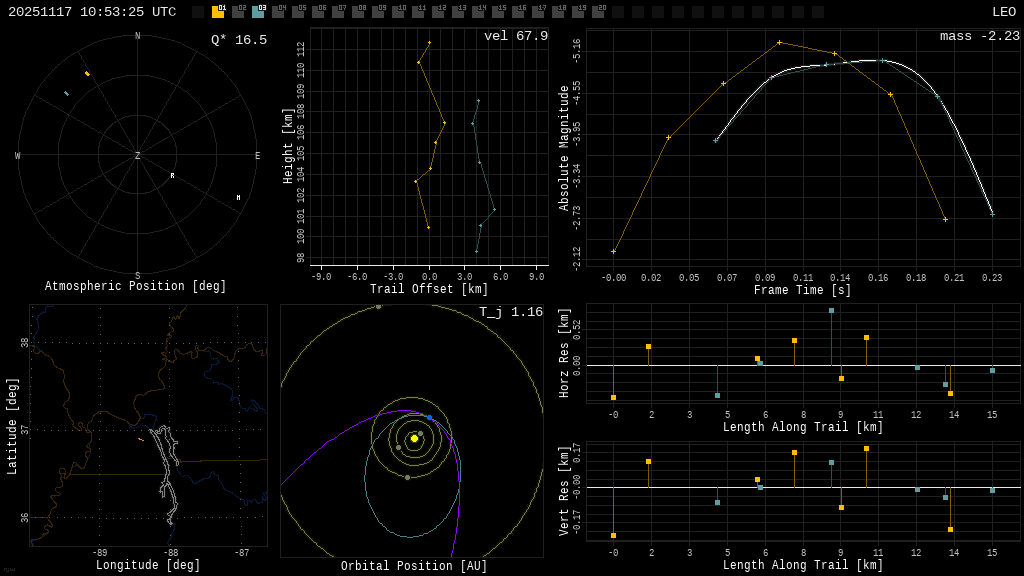The height and width of the screenshot is (576, 1024).
Task: Click the orange station 01 indicator
Action: pos(218,12)
